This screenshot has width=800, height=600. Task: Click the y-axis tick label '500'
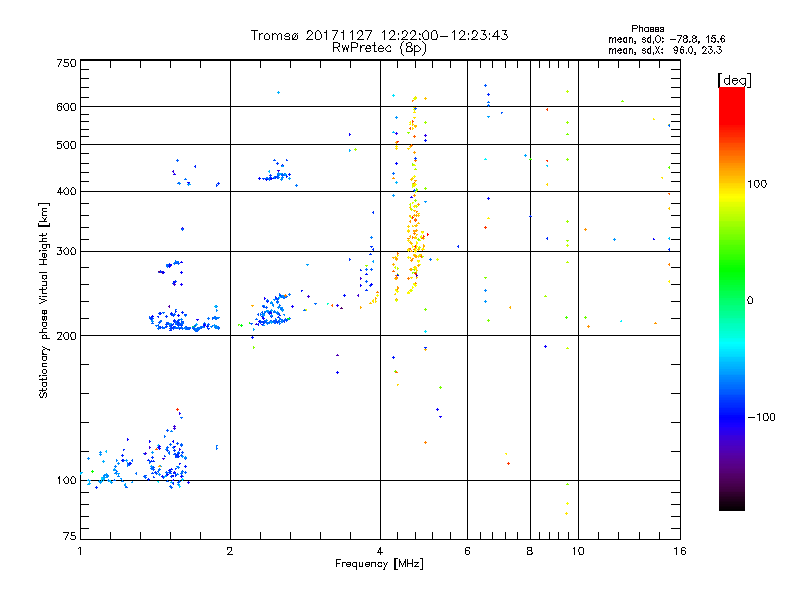[x=67, y=145]
